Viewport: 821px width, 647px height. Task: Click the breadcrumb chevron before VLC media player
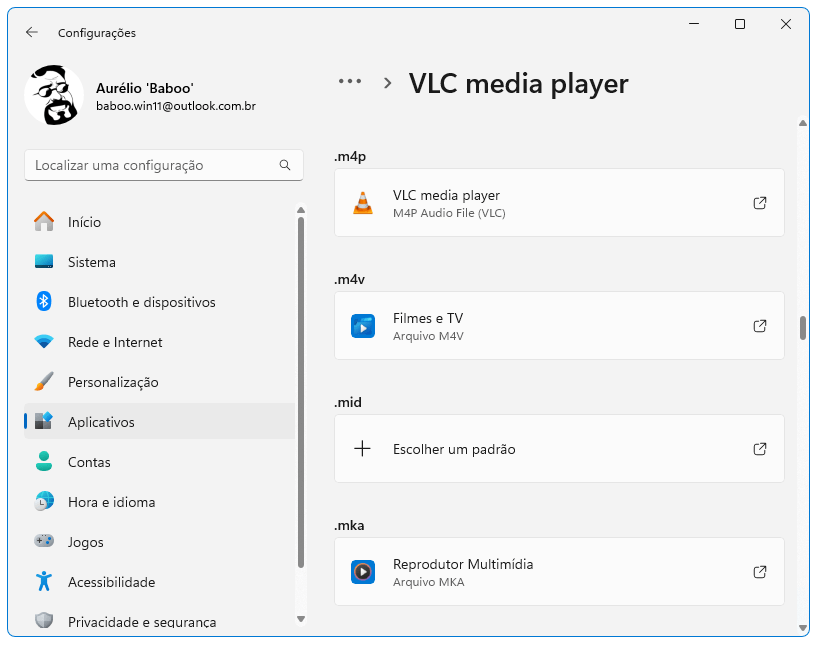point(387,83)
